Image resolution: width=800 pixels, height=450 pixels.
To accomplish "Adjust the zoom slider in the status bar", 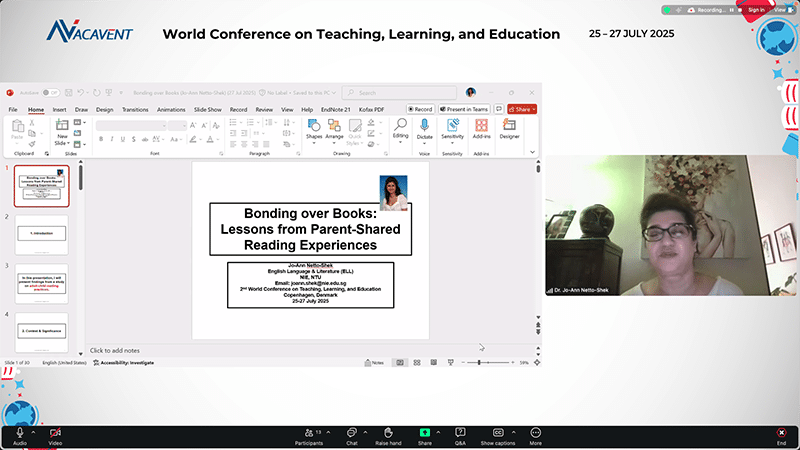I will [480, 362].
